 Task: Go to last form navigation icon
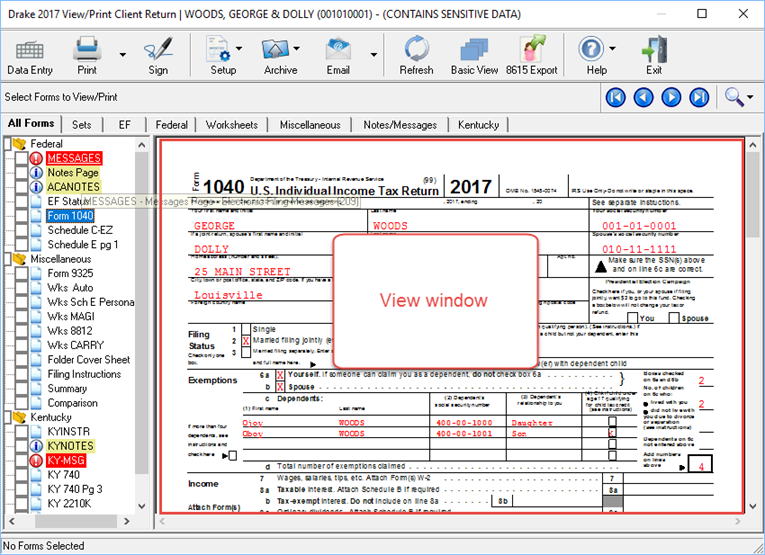point(699,98)
